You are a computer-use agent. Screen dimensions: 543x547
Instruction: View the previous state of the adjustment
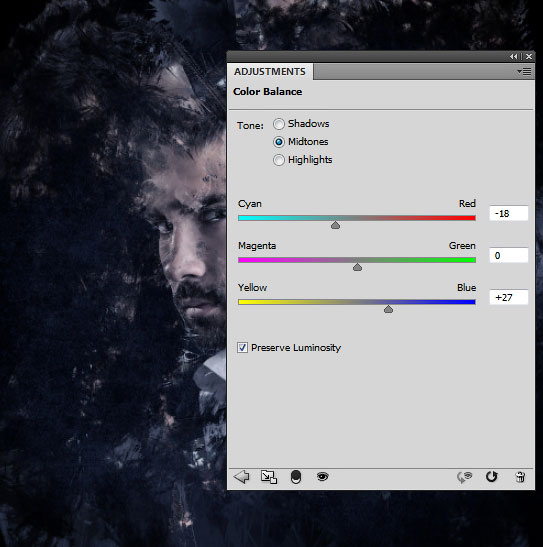(464, 477)
